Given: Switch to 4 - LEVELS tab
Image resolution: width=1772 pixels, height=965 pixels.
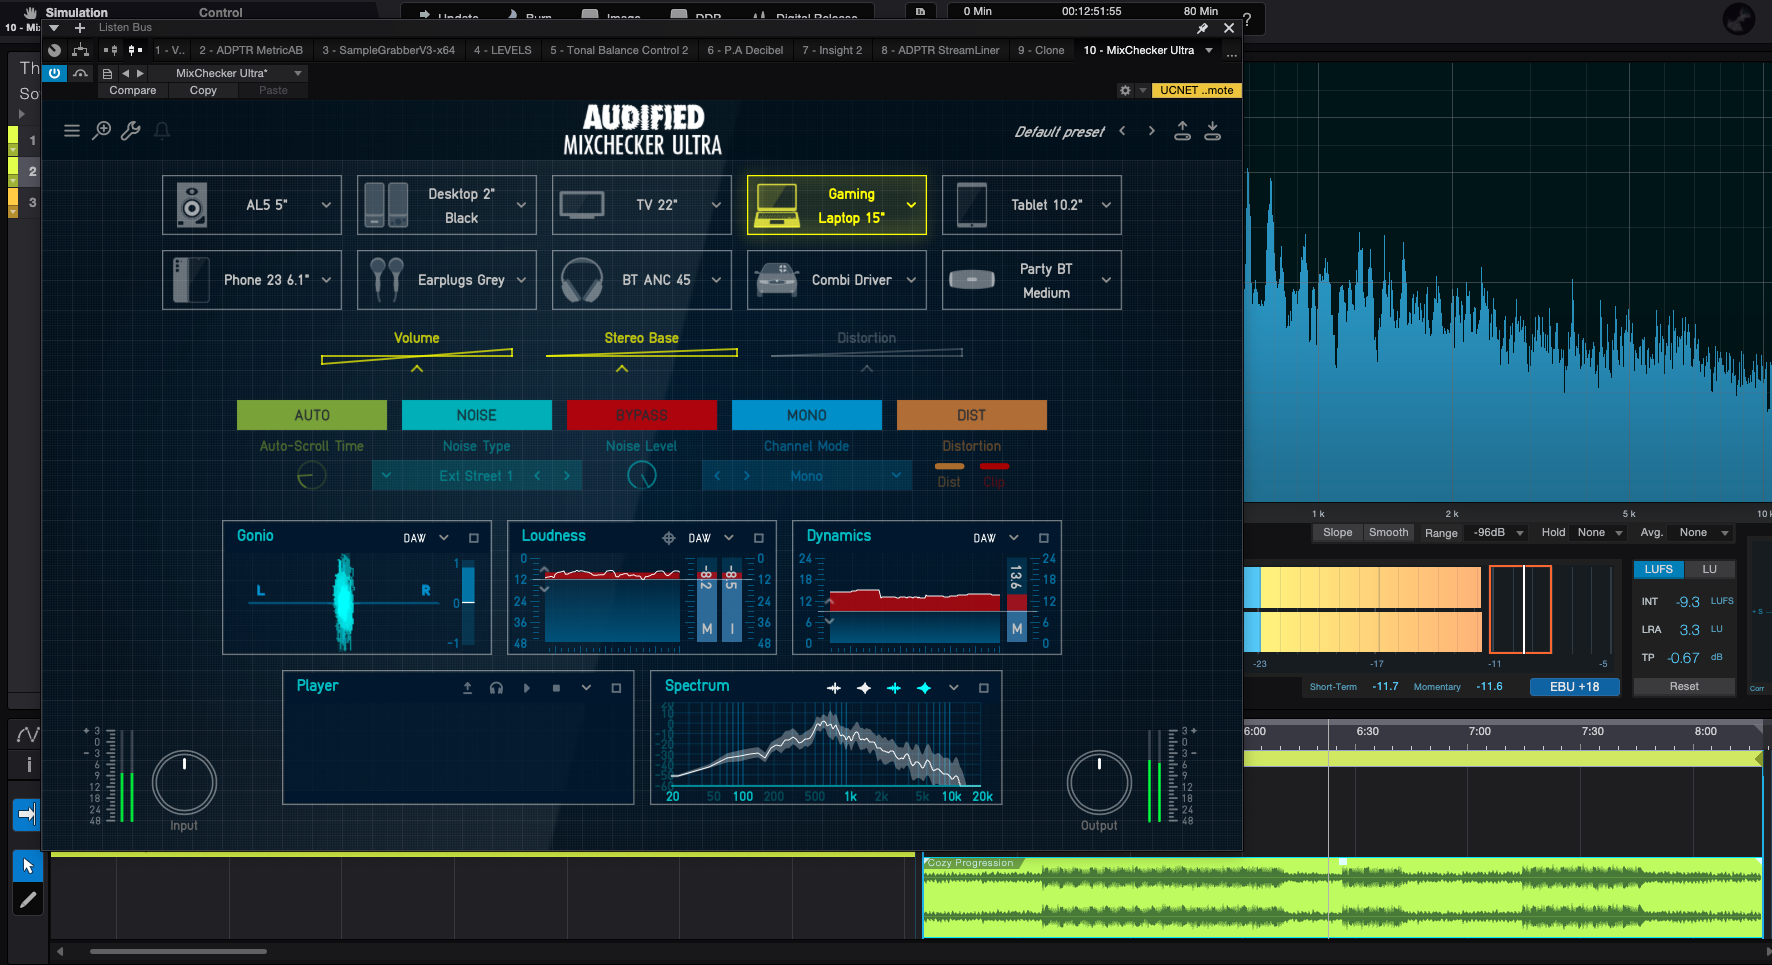Looking at the screenshot, I should [x=503, y=50].
